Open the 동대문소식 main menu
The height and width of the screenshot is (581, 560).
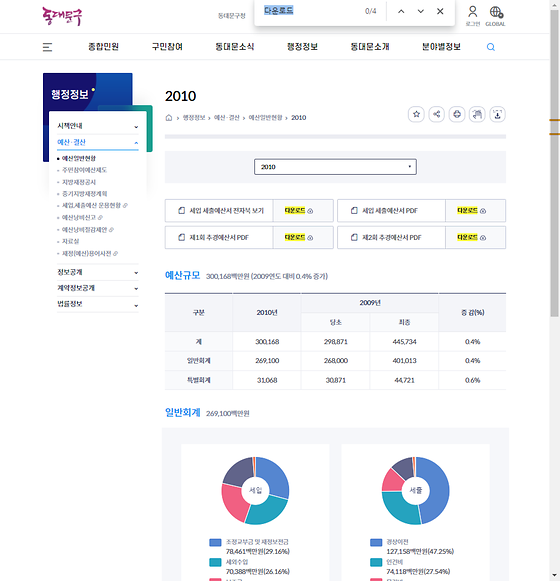pos(235,47)
